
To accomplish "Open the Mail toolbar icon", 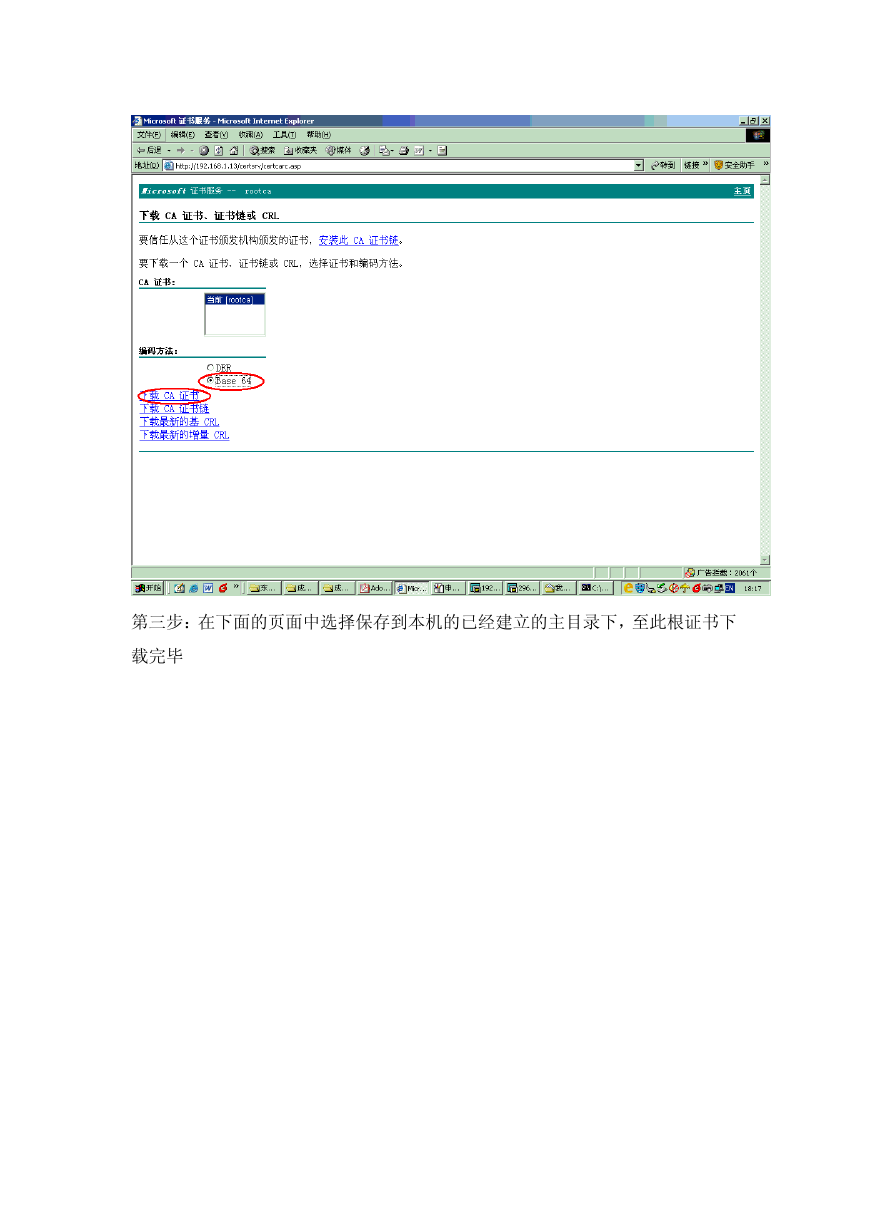I will (x=384, y=150).
